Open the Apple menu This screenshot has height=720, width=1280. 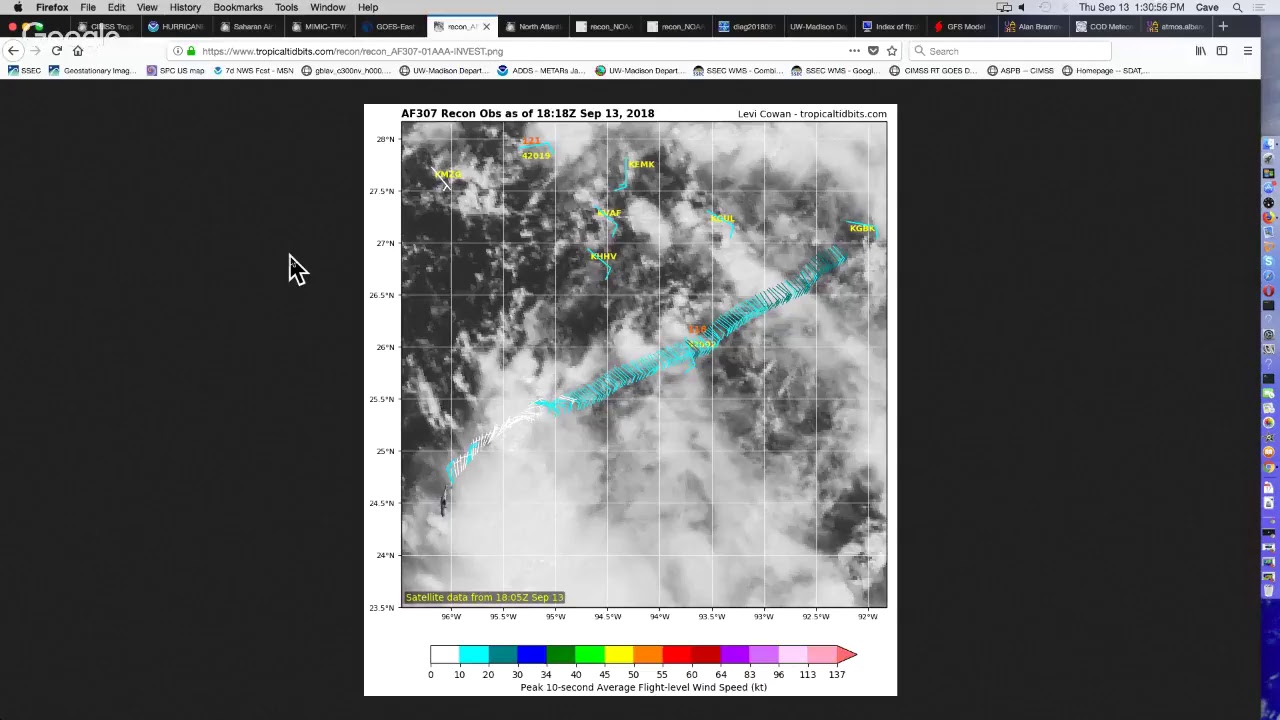pyautogui.click(x=18, y=7)
